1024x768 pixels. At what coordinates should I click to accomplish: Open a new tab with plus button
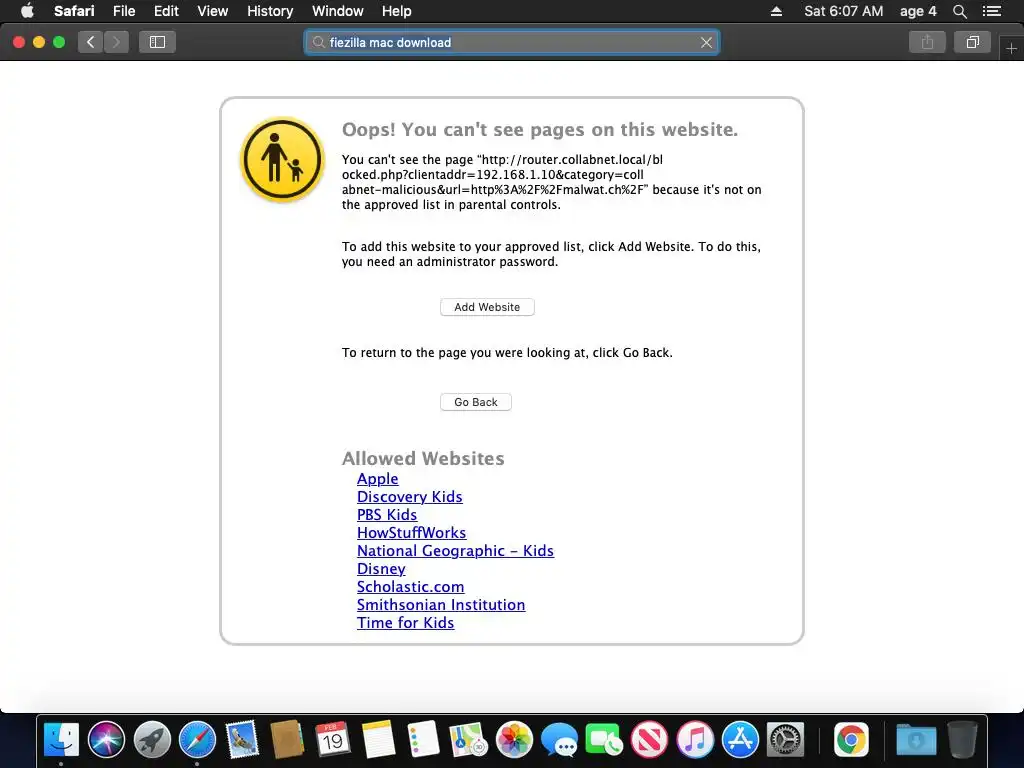(1011, 48)
